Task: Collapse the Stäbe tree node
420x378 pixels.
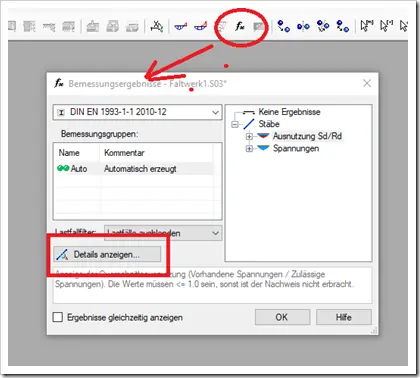Action: tap(235, 124)
